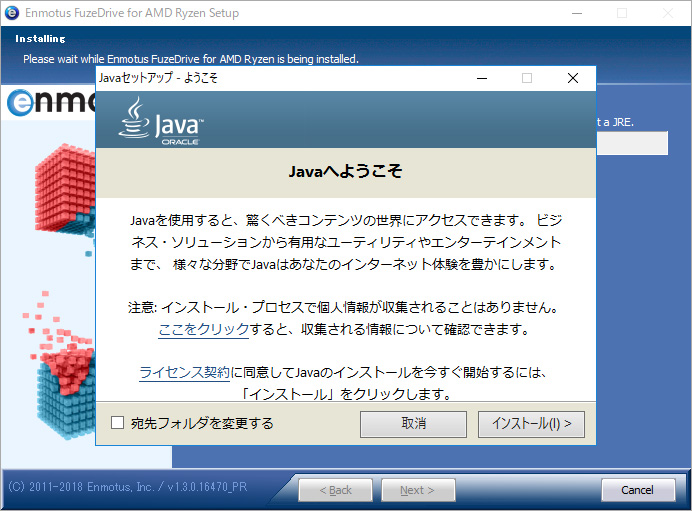
Task: Click maximize icon on Java setup dialog
Action: 527,78
